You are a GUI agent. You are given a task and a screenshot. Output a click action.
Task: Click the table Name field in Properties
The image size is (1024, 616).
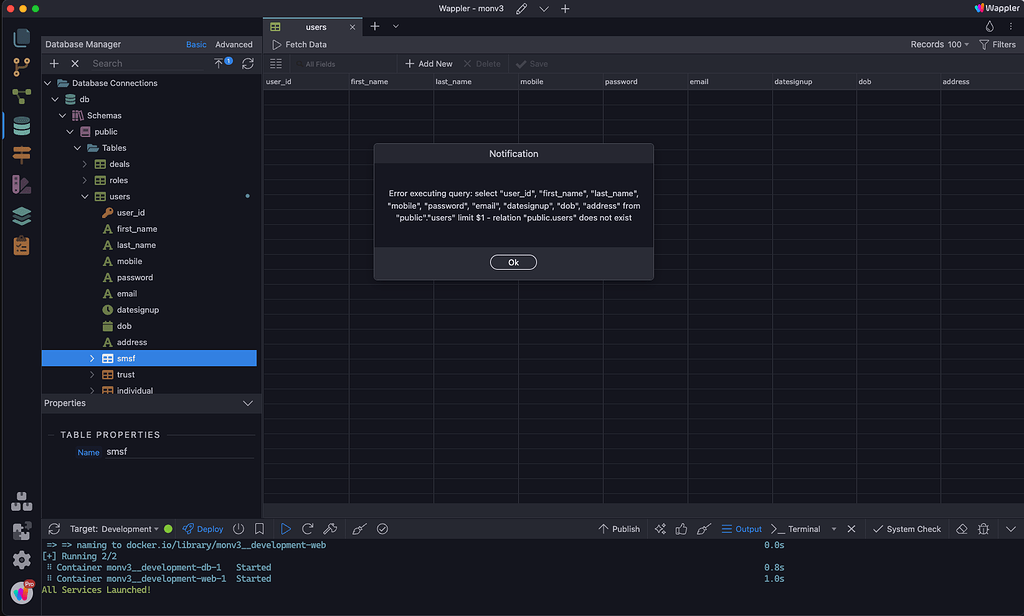[178, 452]
